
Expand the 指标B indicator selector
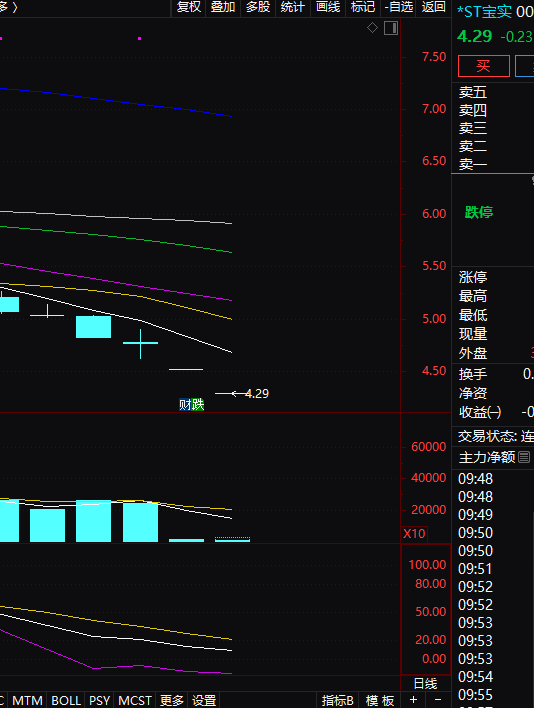(x=338, y=700)
